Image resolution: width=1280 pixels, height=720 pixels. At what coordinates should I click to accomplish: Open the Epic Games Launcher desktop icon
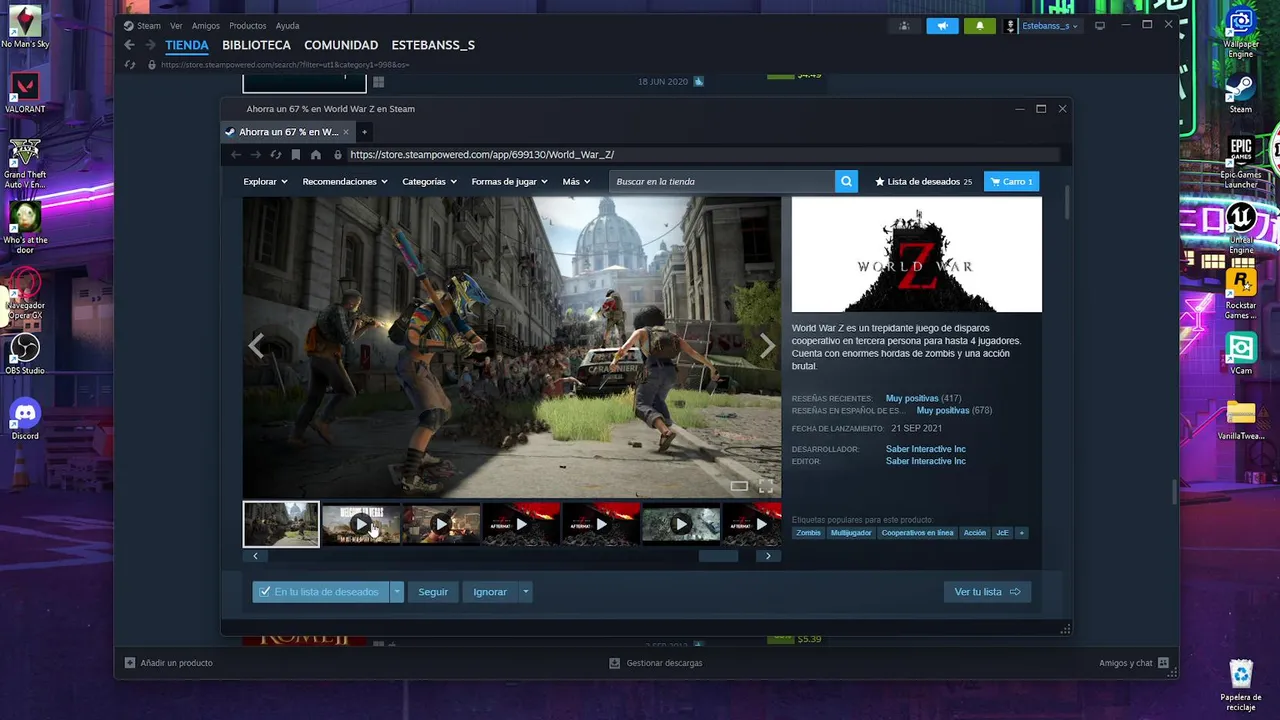[x=1241, y=162]
